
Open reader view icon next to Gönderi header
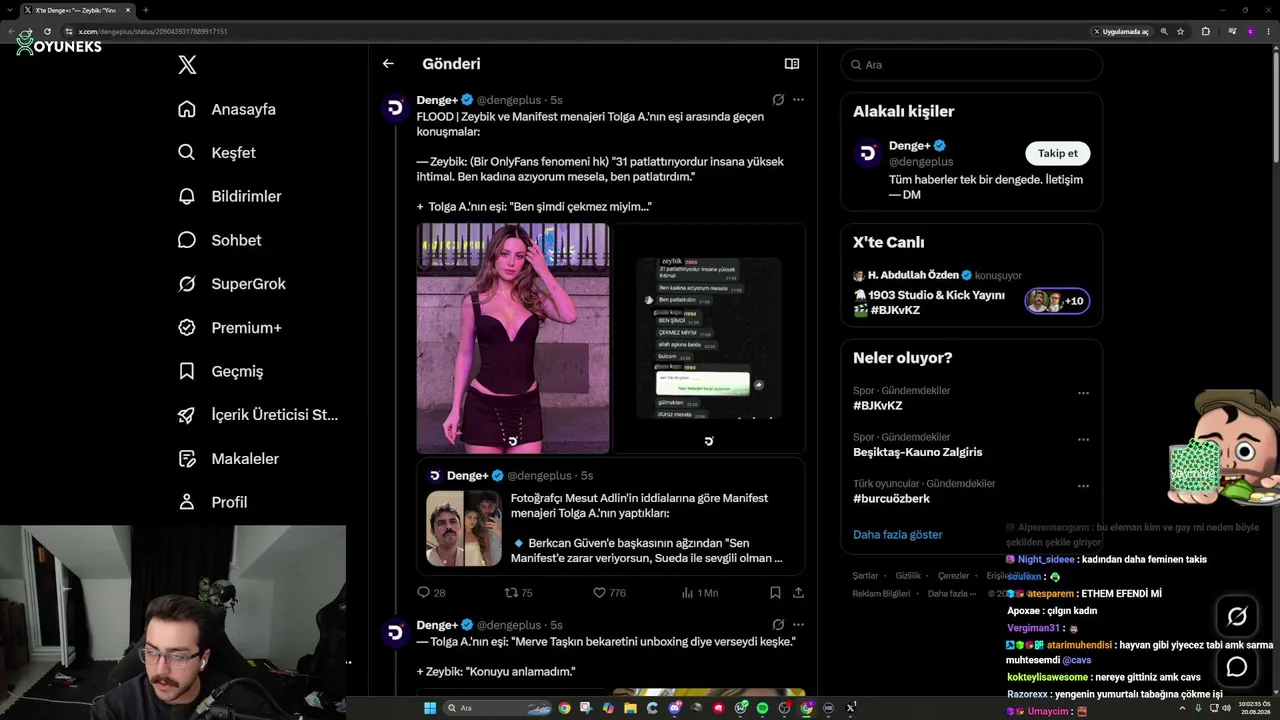click(x=792, y=64)
